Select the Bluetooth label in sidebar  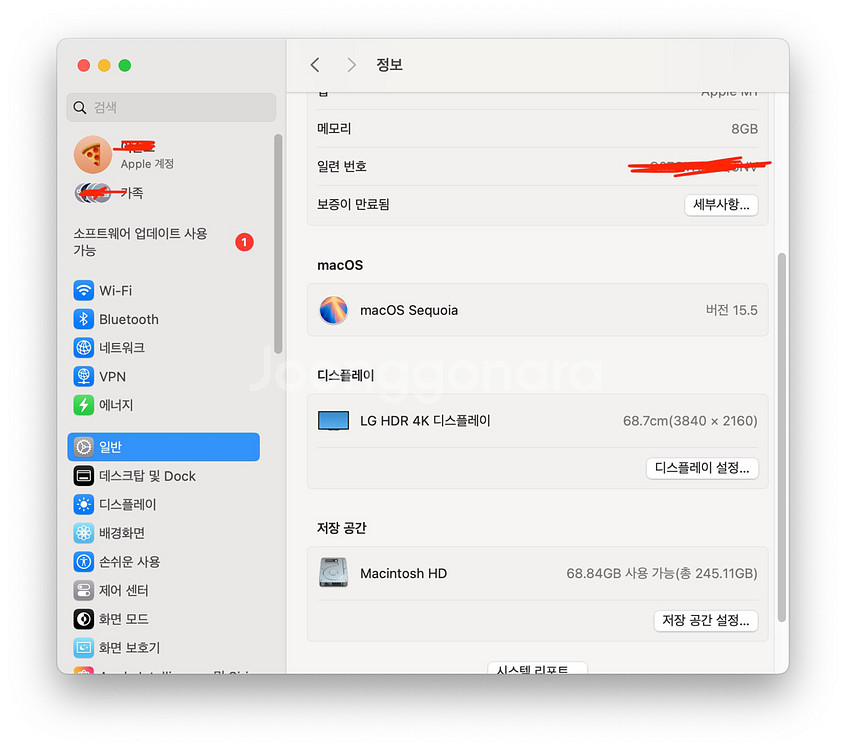(129, 319)
